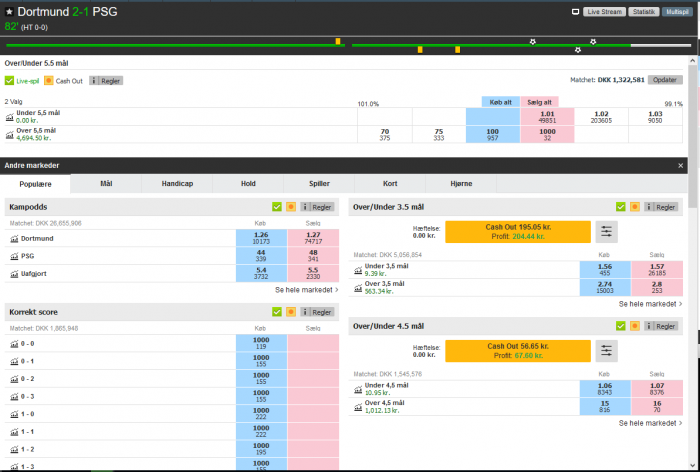Open Regler for Over/Under 5.5 mål
Screen dimensions: 700x472
tap(106, 81)
